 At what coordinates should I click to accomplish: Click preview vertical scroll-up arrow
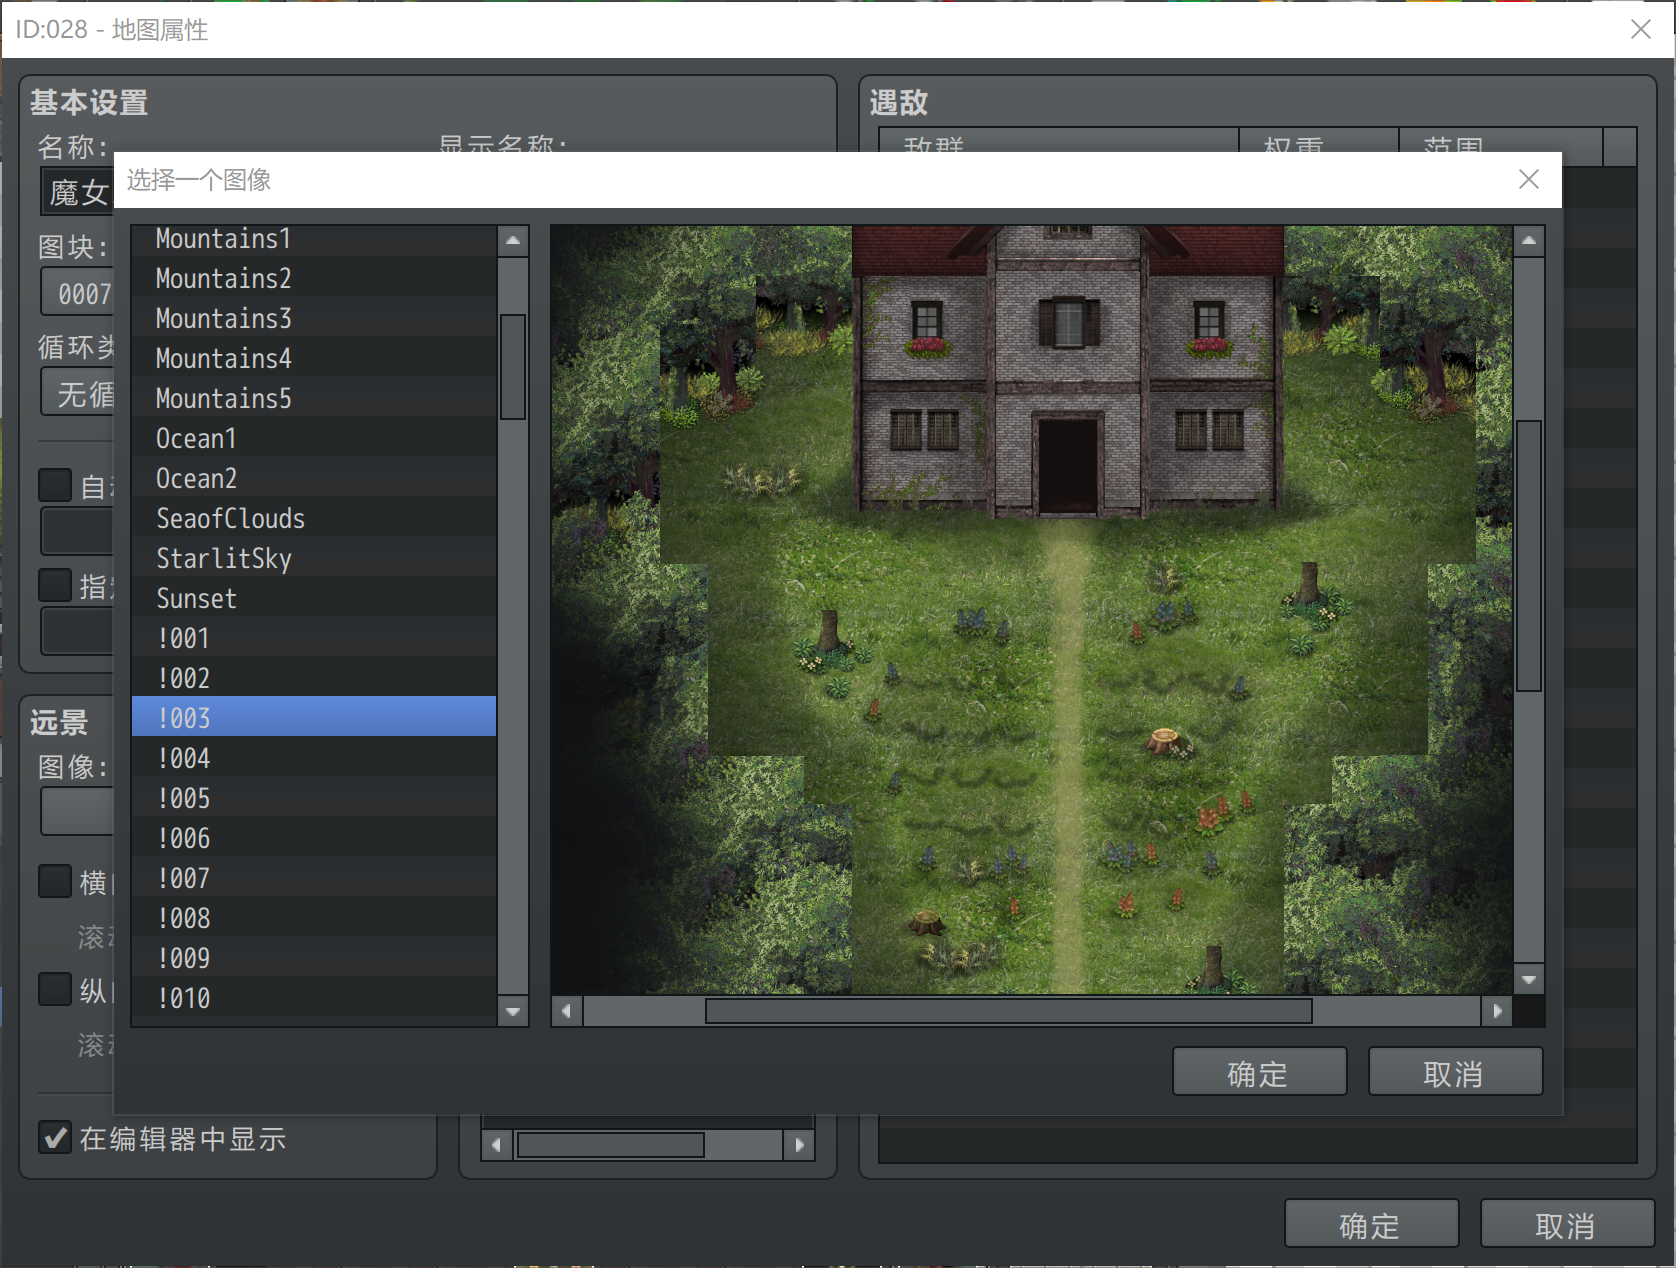pyautogui.click(x=1529, y=241)
